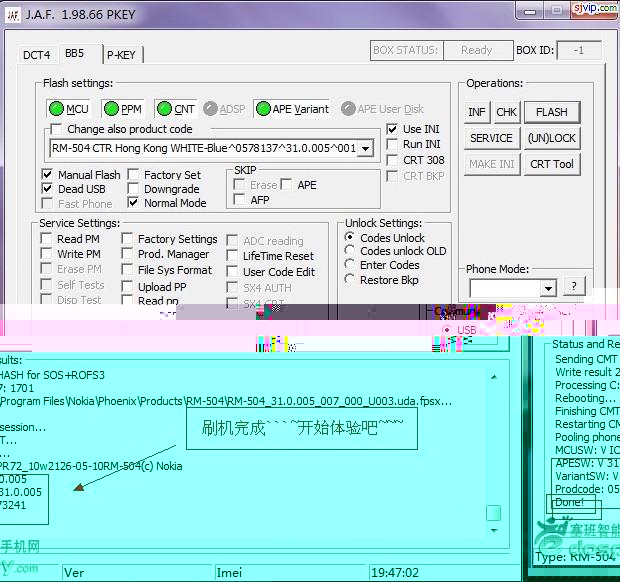Click the green CNT file indicator

click(x=164, y=109)
